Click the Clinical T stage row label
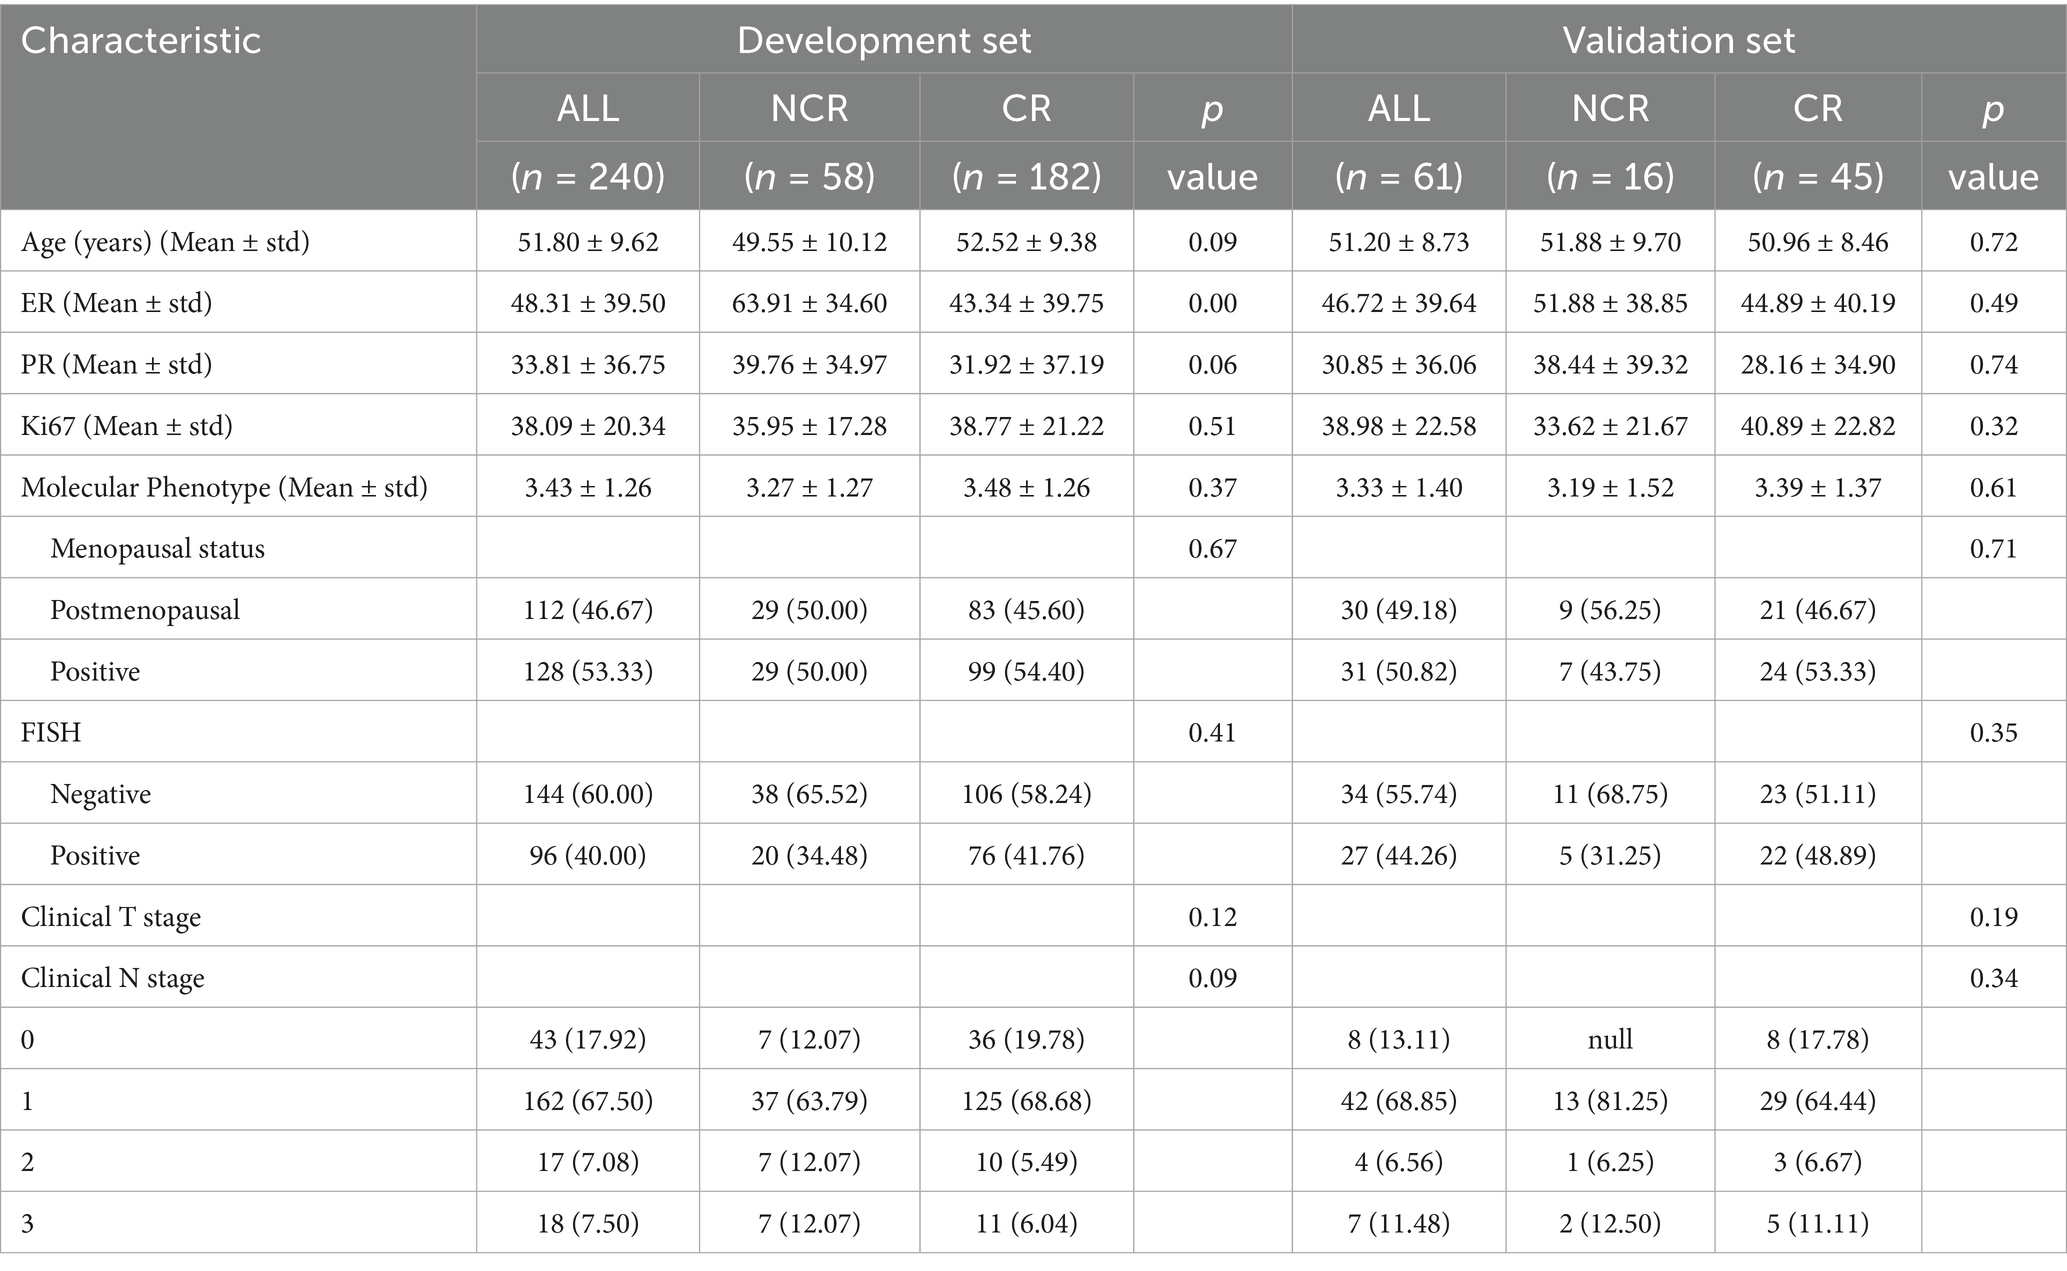 click(111, 916)
